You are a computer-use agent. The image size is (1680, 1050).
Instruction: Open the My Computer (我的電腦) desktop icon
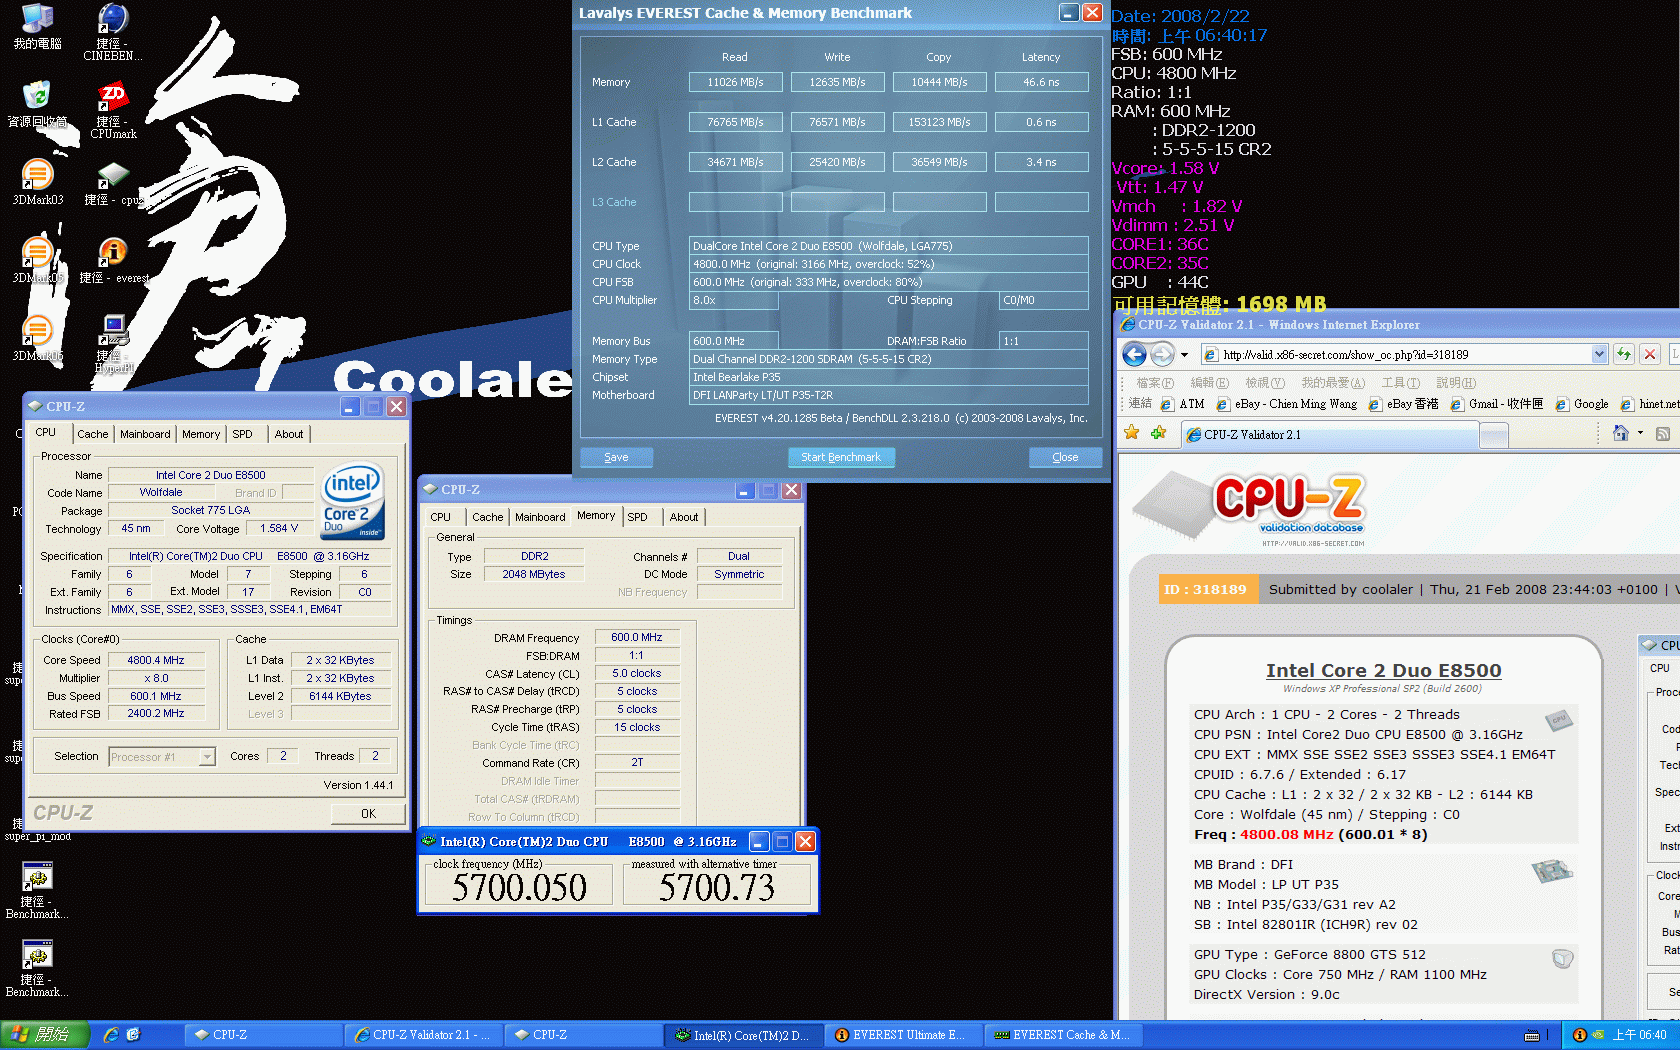tap(37, 26)
